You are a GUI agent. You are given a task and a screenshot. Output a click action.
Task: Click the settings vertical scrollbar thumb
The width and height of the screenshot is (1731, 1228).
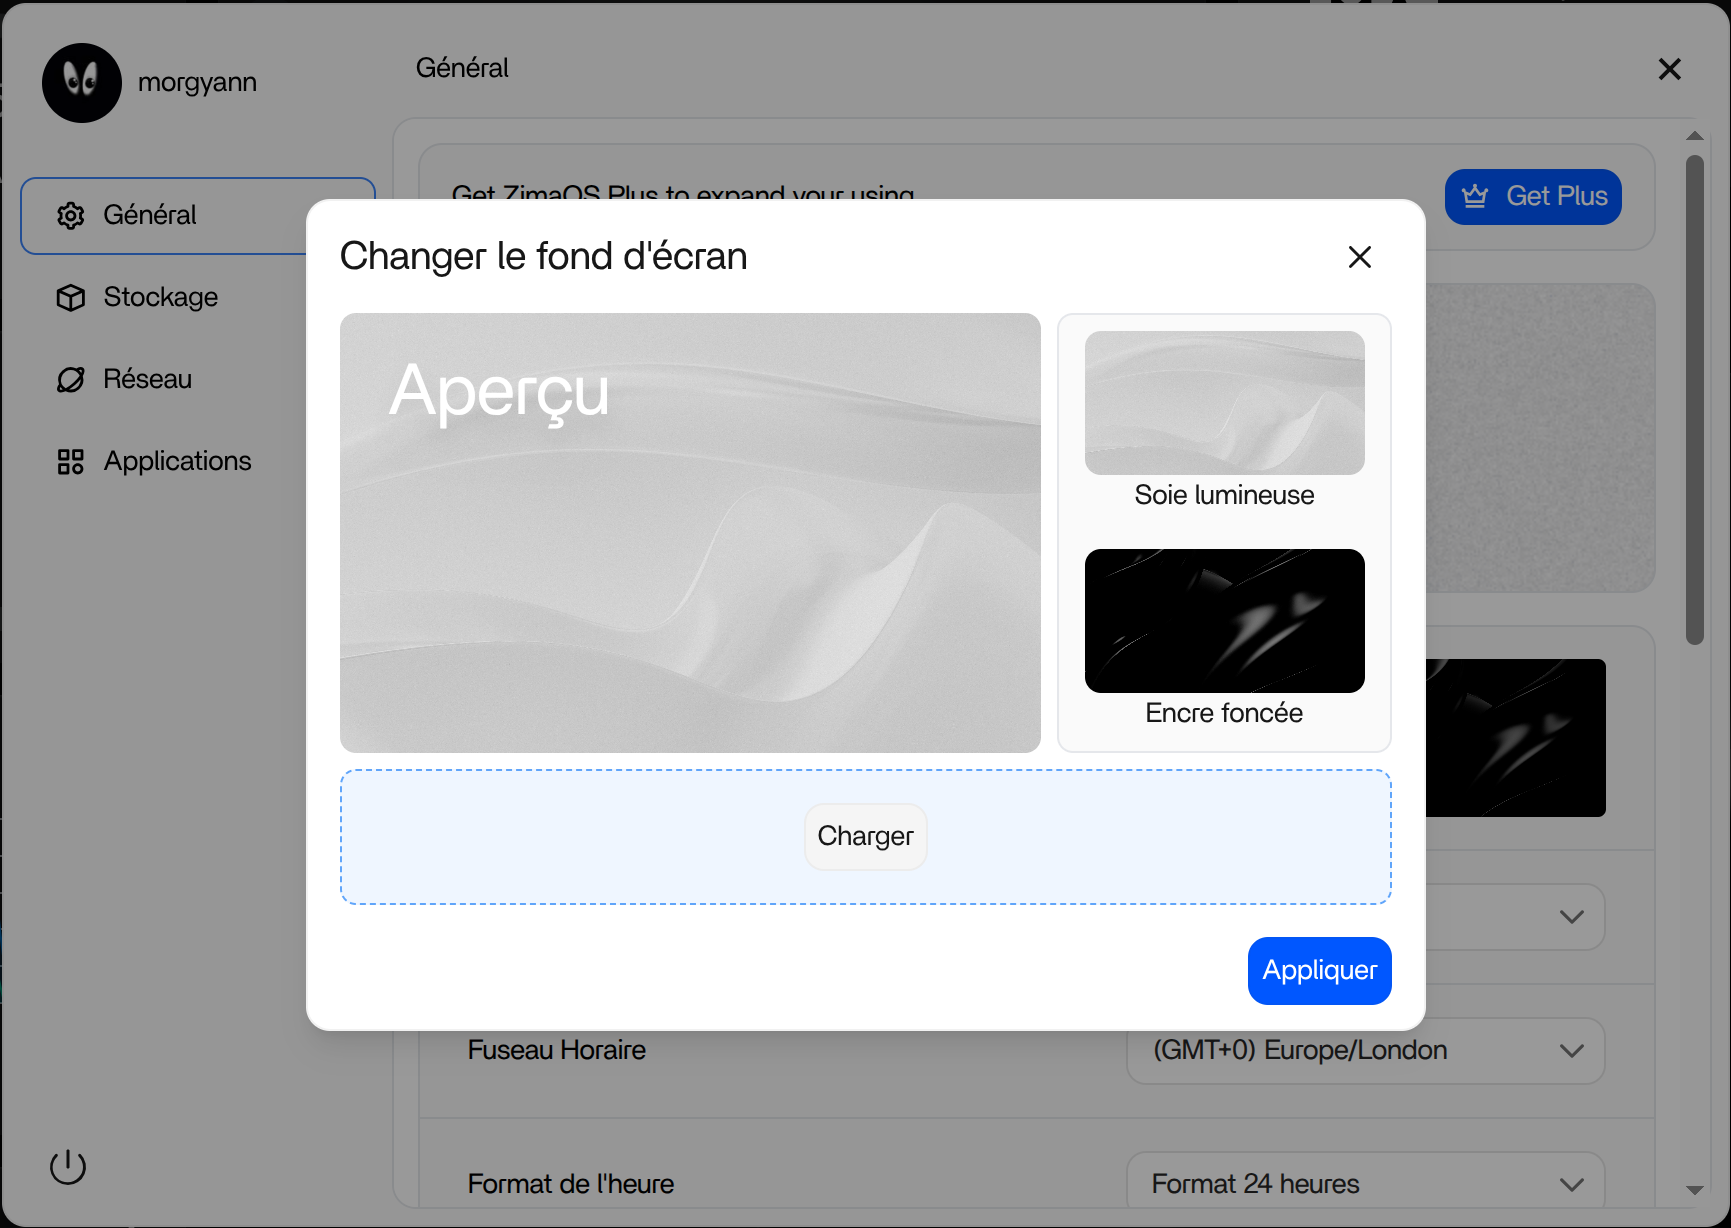(x=1694, y=400)
